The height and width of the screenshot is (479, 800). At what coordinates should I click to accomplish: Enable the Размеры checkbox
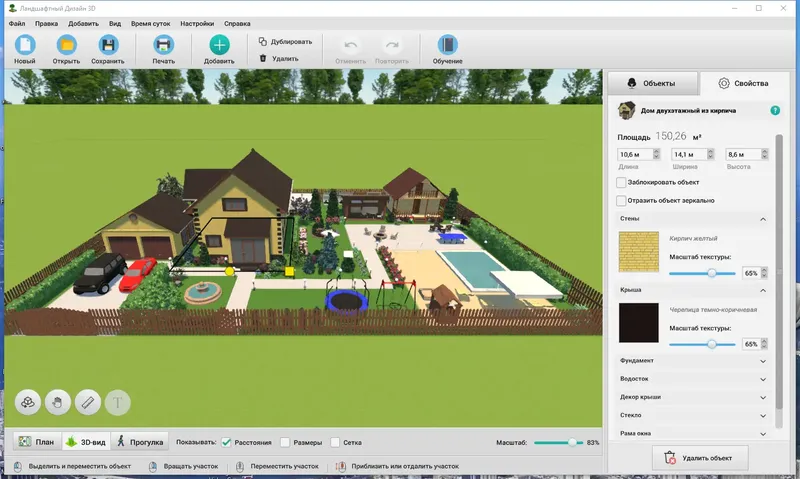pyautogui.click(x=285, y=442)
